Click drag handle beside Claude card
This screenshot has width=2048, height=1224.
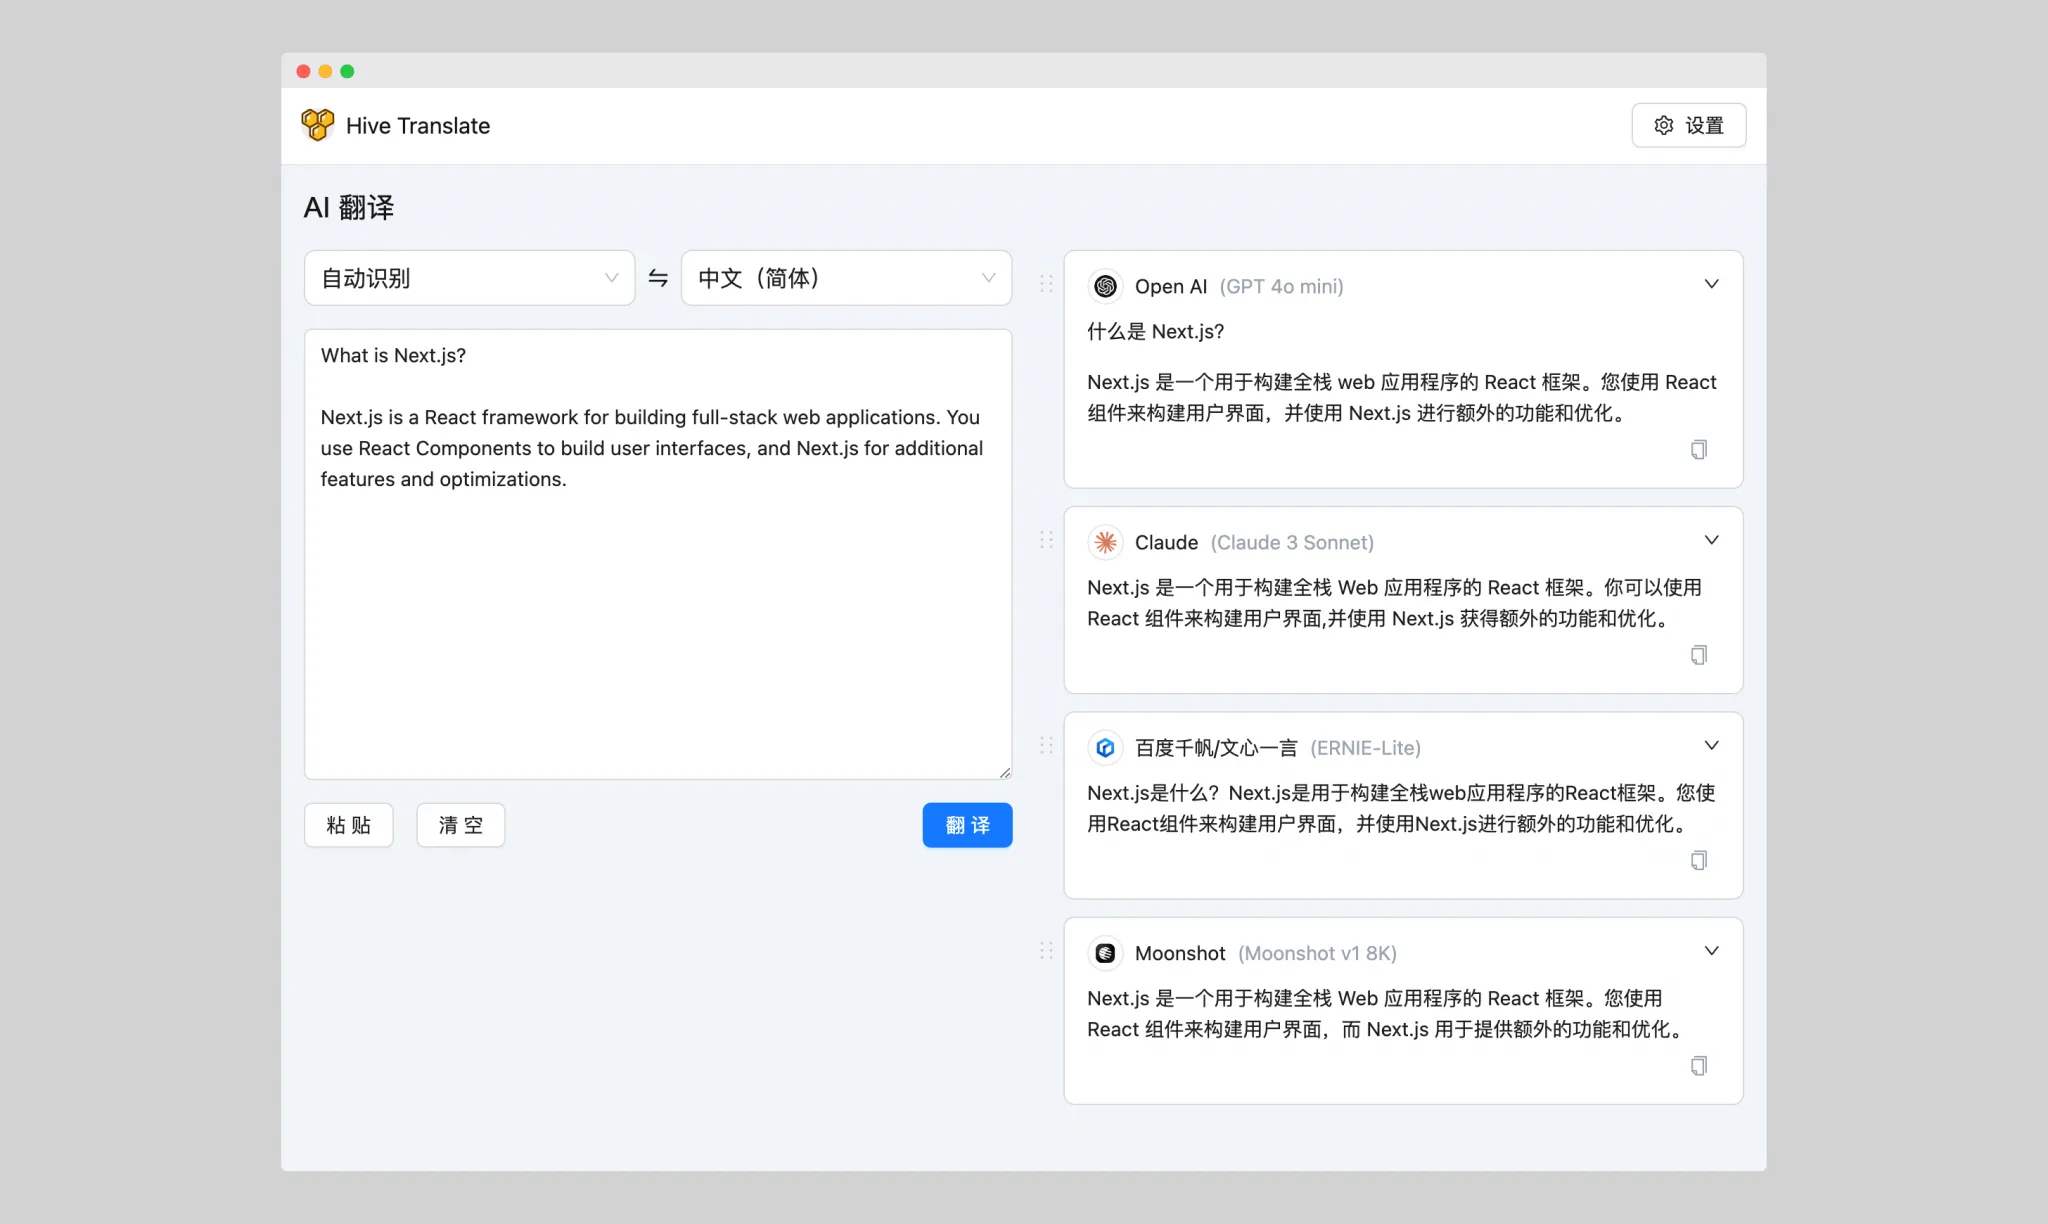(1046, 540)
